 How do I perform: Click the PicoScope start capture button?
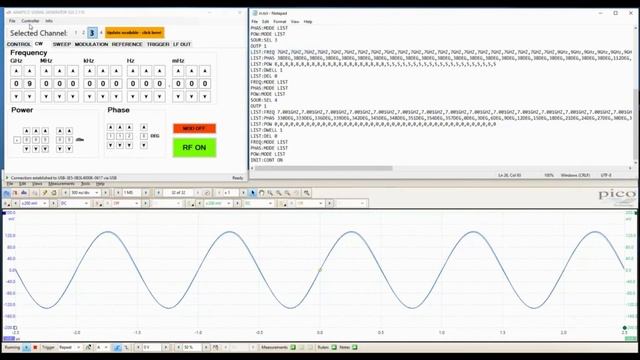coord(26,347)
